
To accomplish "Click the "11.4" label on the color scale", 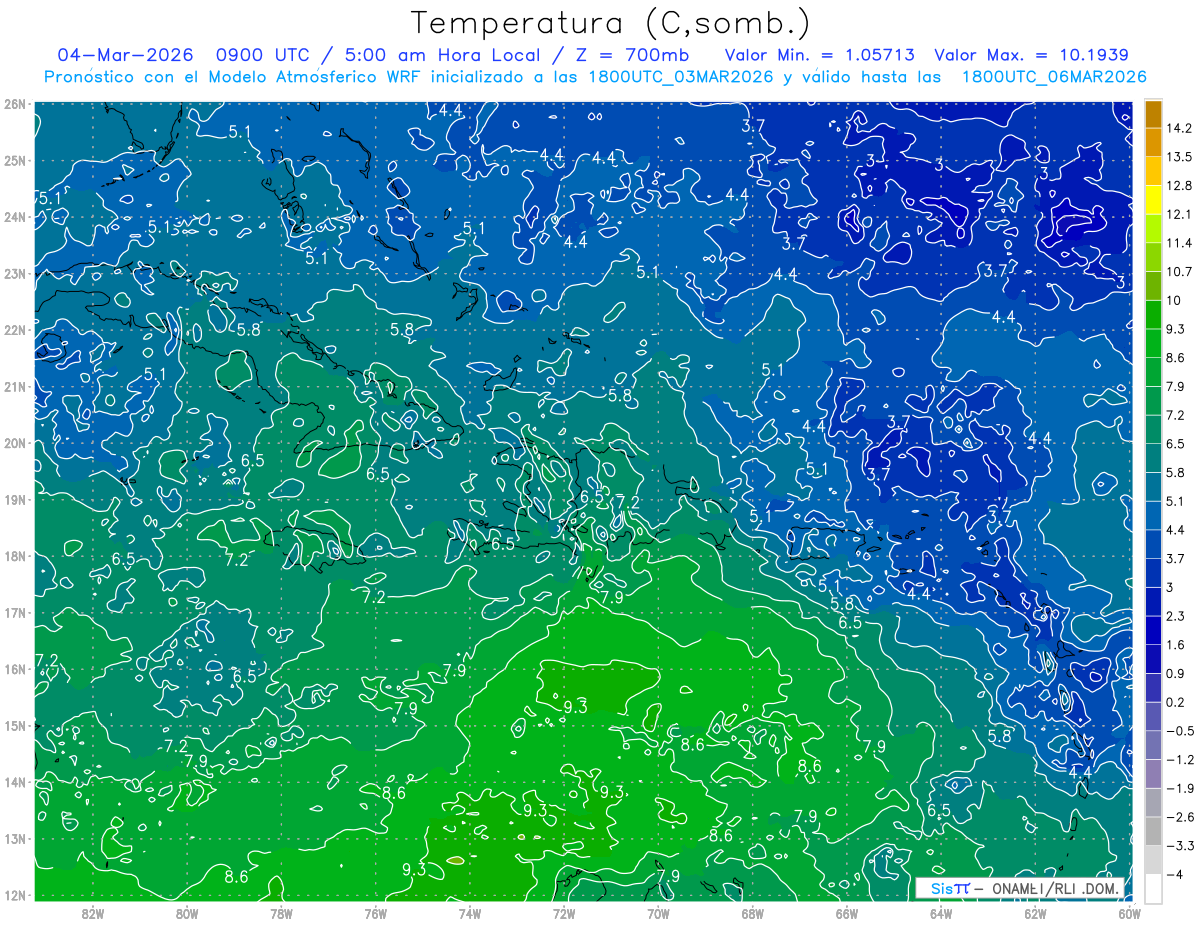I will 1178,243.
